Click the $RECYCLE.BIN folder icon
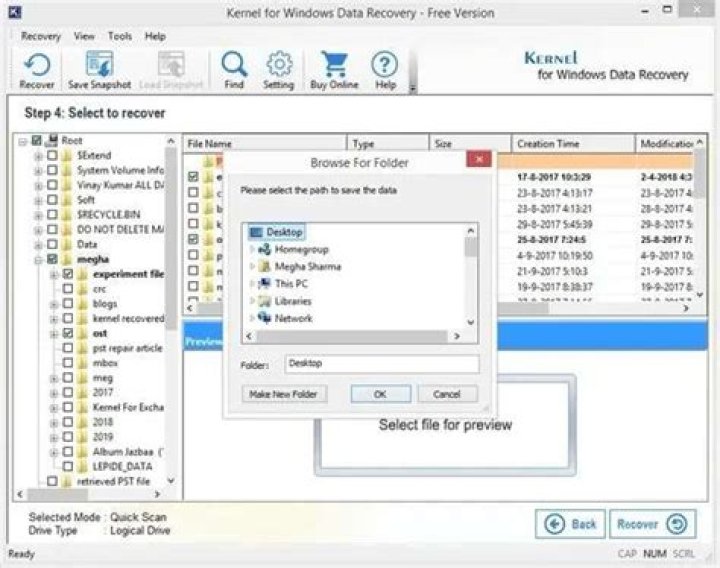The width and height of the screenshot is (720, 568). pos(67,214)
